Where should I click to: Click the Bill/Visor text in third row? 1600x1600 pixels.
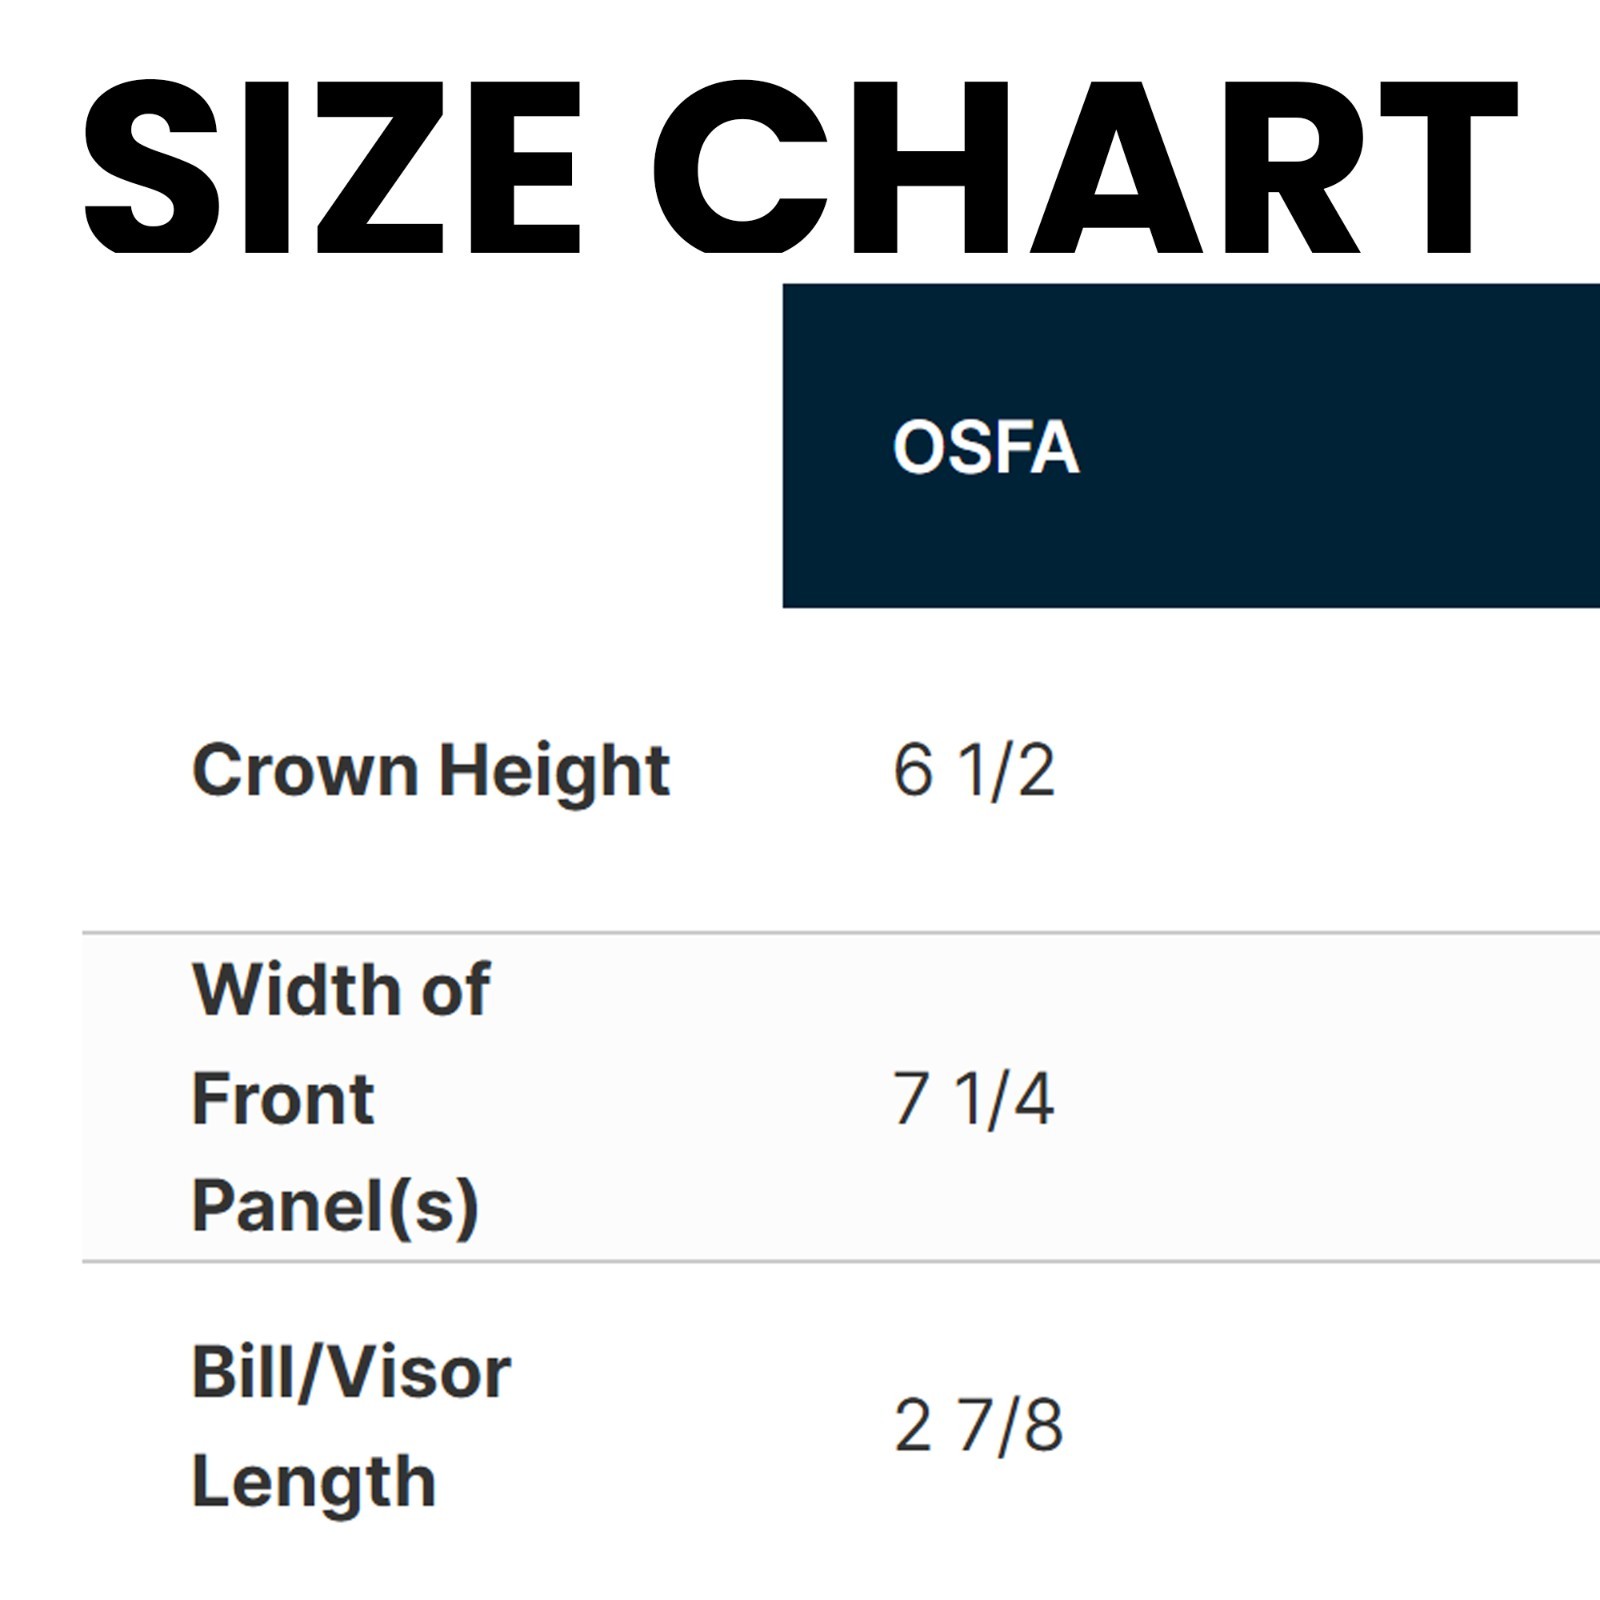(350, 1372)
